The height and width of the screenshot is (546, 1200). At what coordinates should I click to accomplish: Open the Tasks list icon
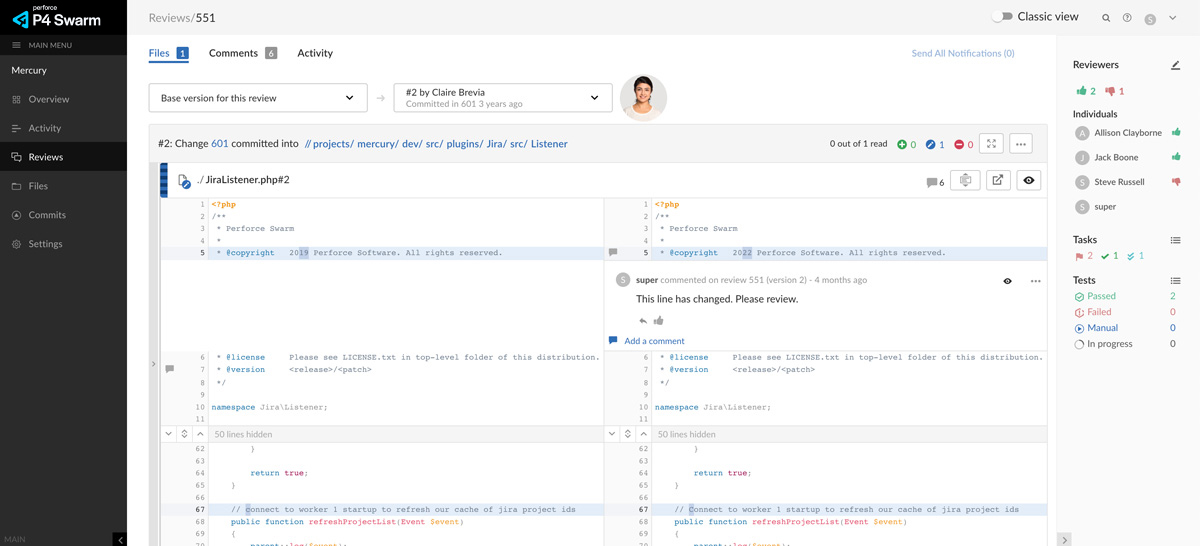tap(1175, 240)
